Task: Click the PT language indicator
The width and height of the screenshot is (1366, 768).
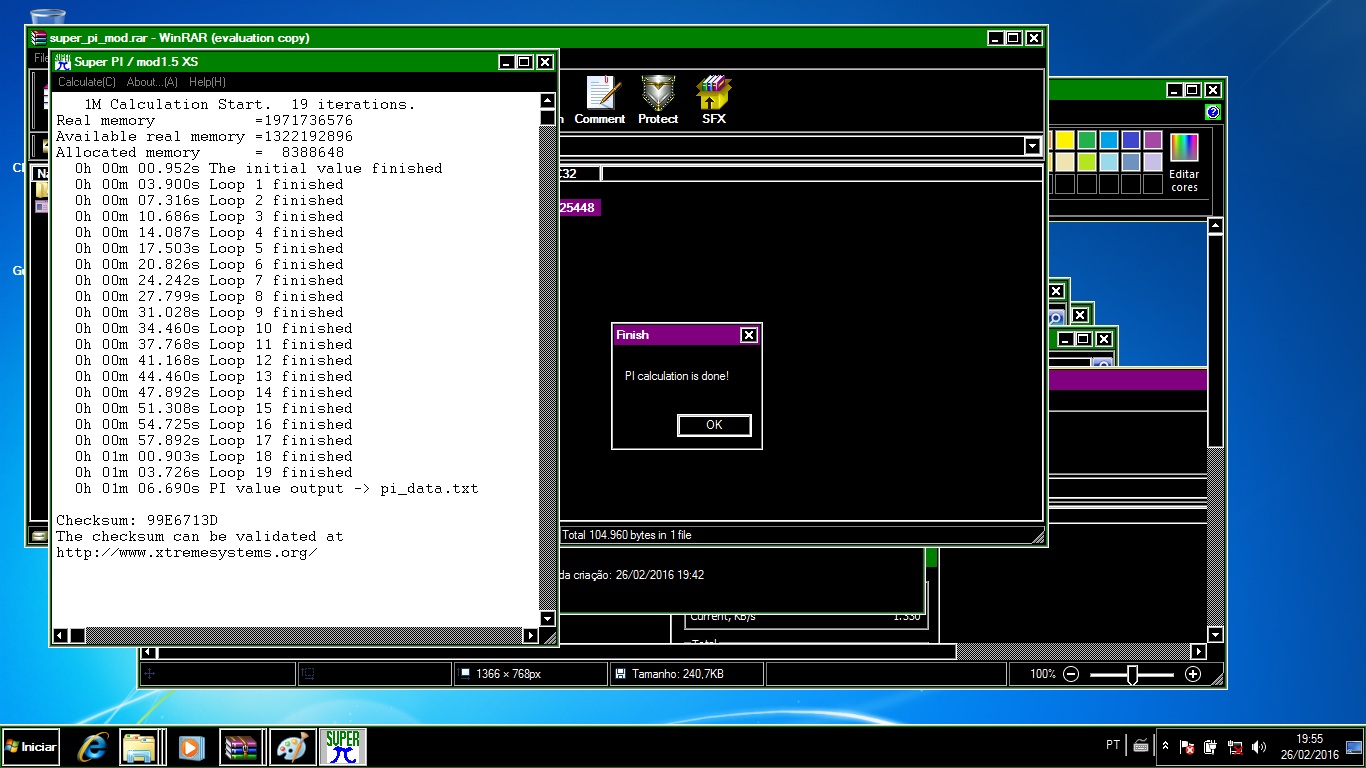Action: (x=1113, y=745)
